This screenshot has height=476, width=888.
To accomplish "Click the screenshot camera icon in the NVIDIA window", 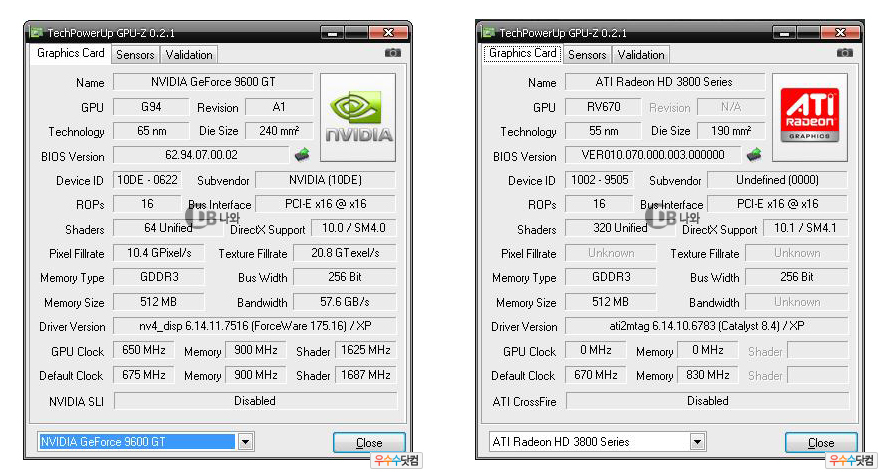I will (392, 53).
